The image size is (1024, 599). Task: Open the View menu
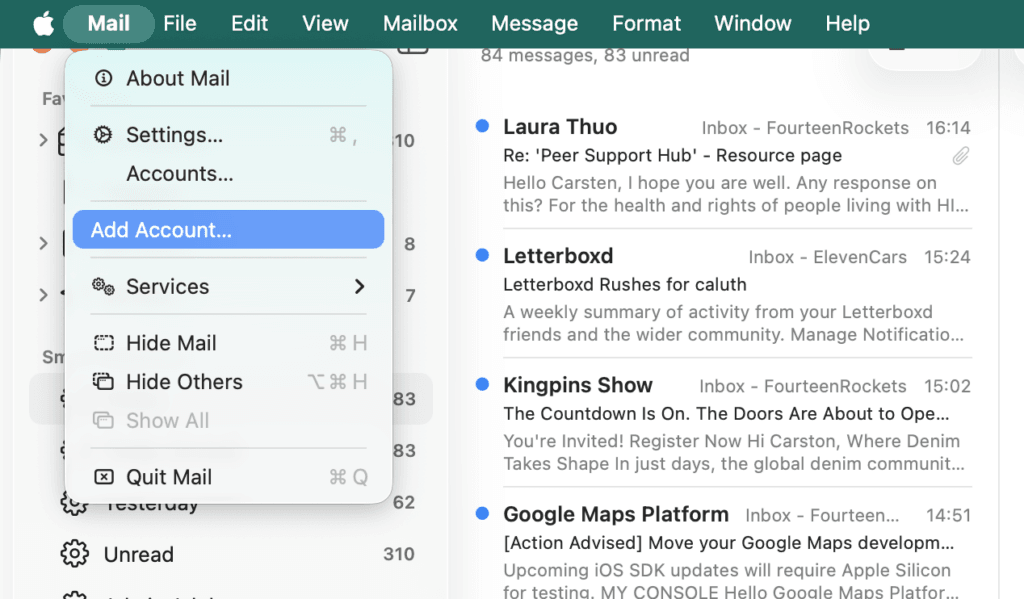(x=325, y=24)
